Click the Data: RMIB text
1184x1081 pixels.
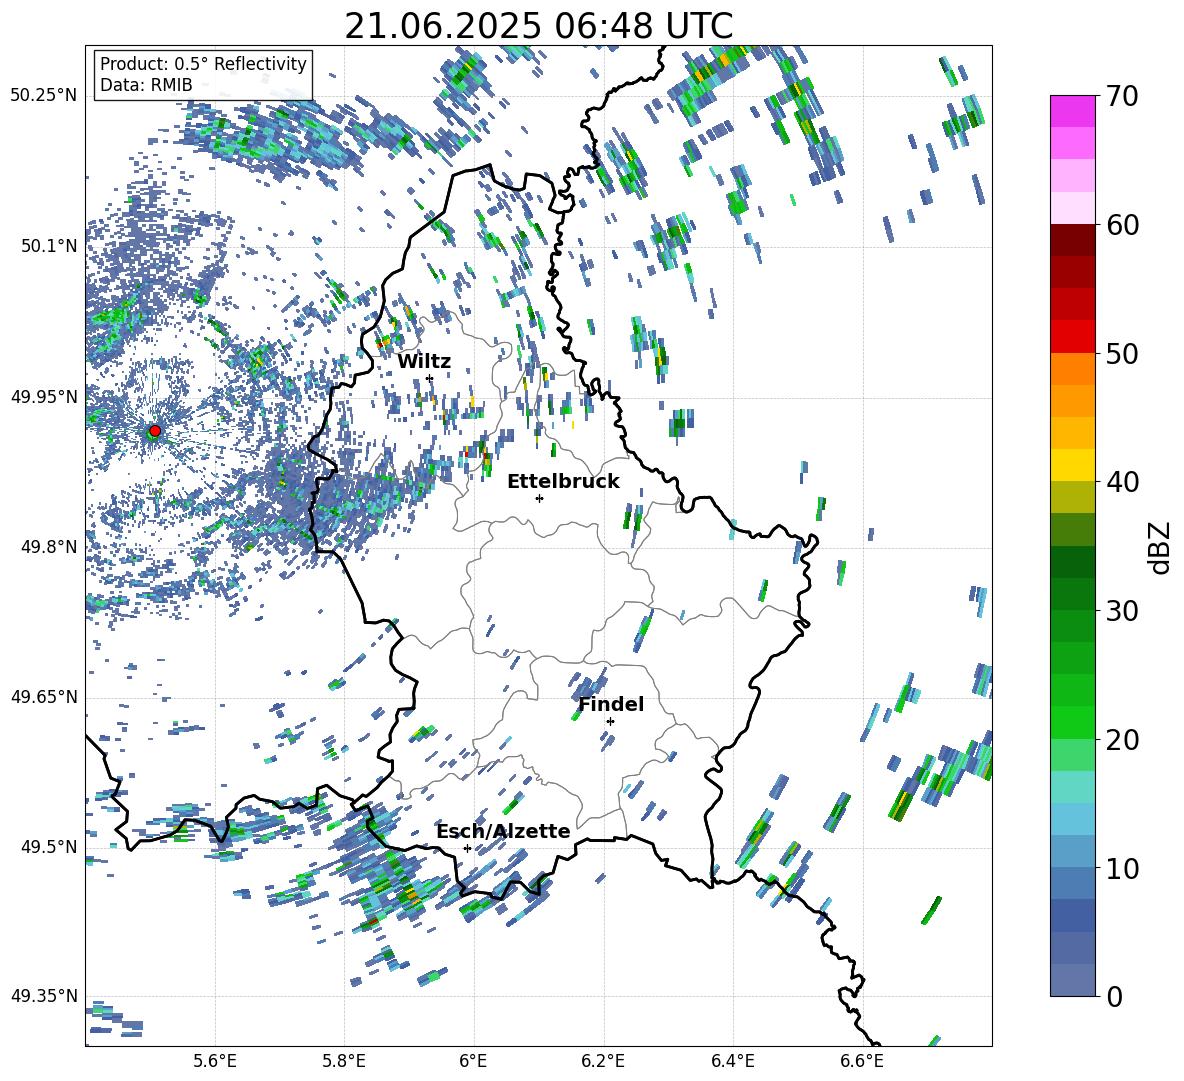pos(146,85)
